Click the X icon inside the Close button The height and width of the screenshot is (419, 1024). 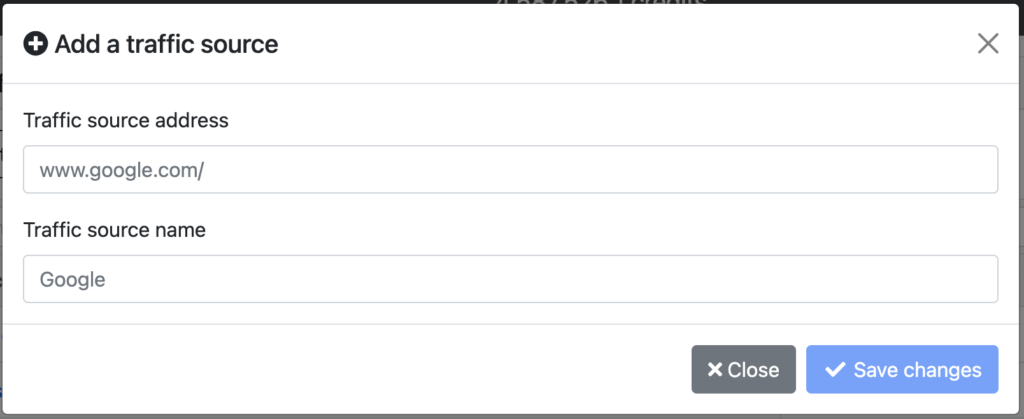point(715,370)
